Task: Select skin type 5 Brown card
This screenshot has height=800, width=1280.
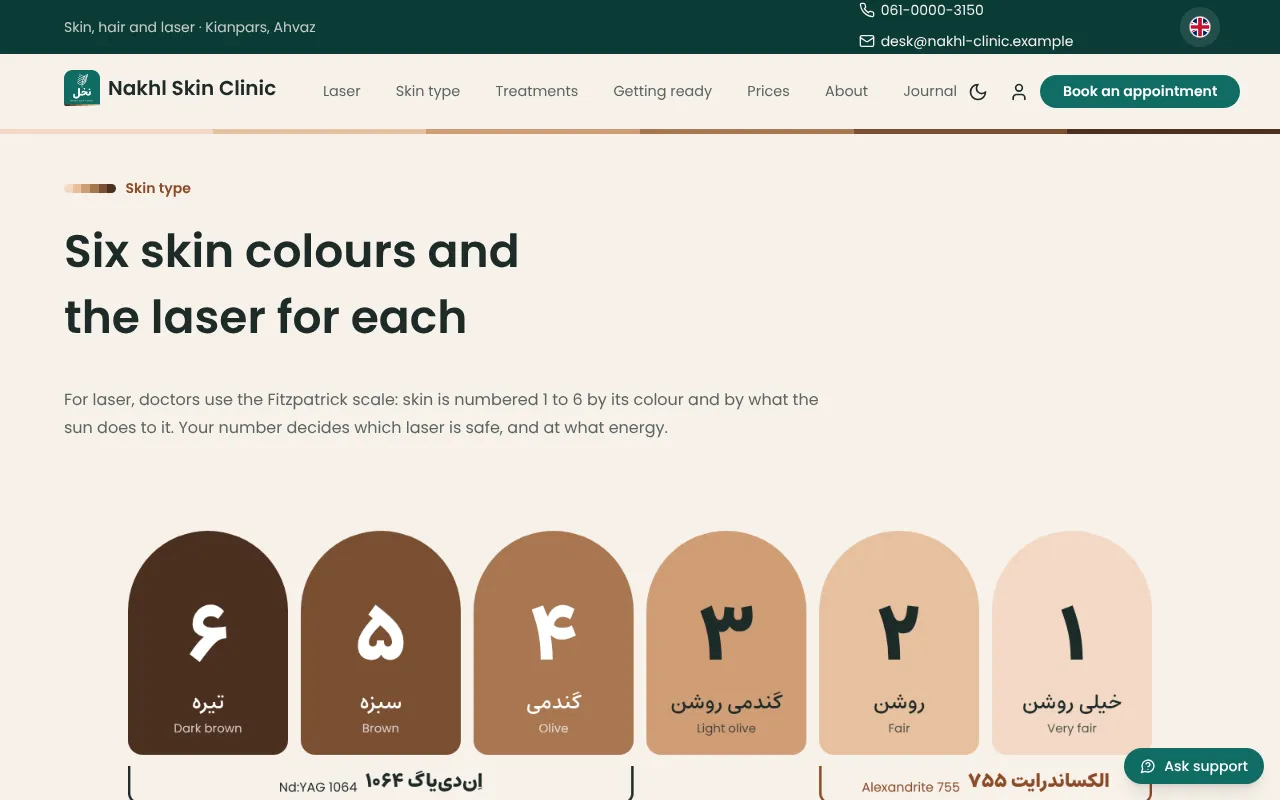Action: 381,643
